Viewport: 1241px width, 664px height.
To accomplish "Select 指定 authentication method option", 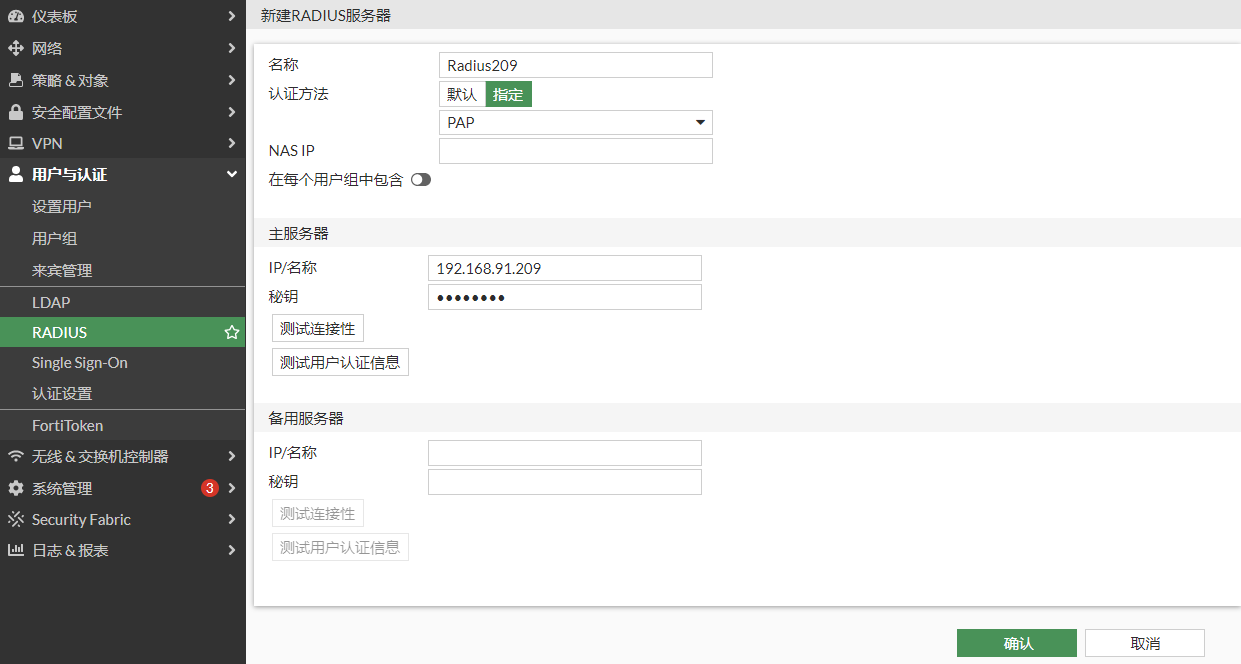I will click(x=508, y=94).
